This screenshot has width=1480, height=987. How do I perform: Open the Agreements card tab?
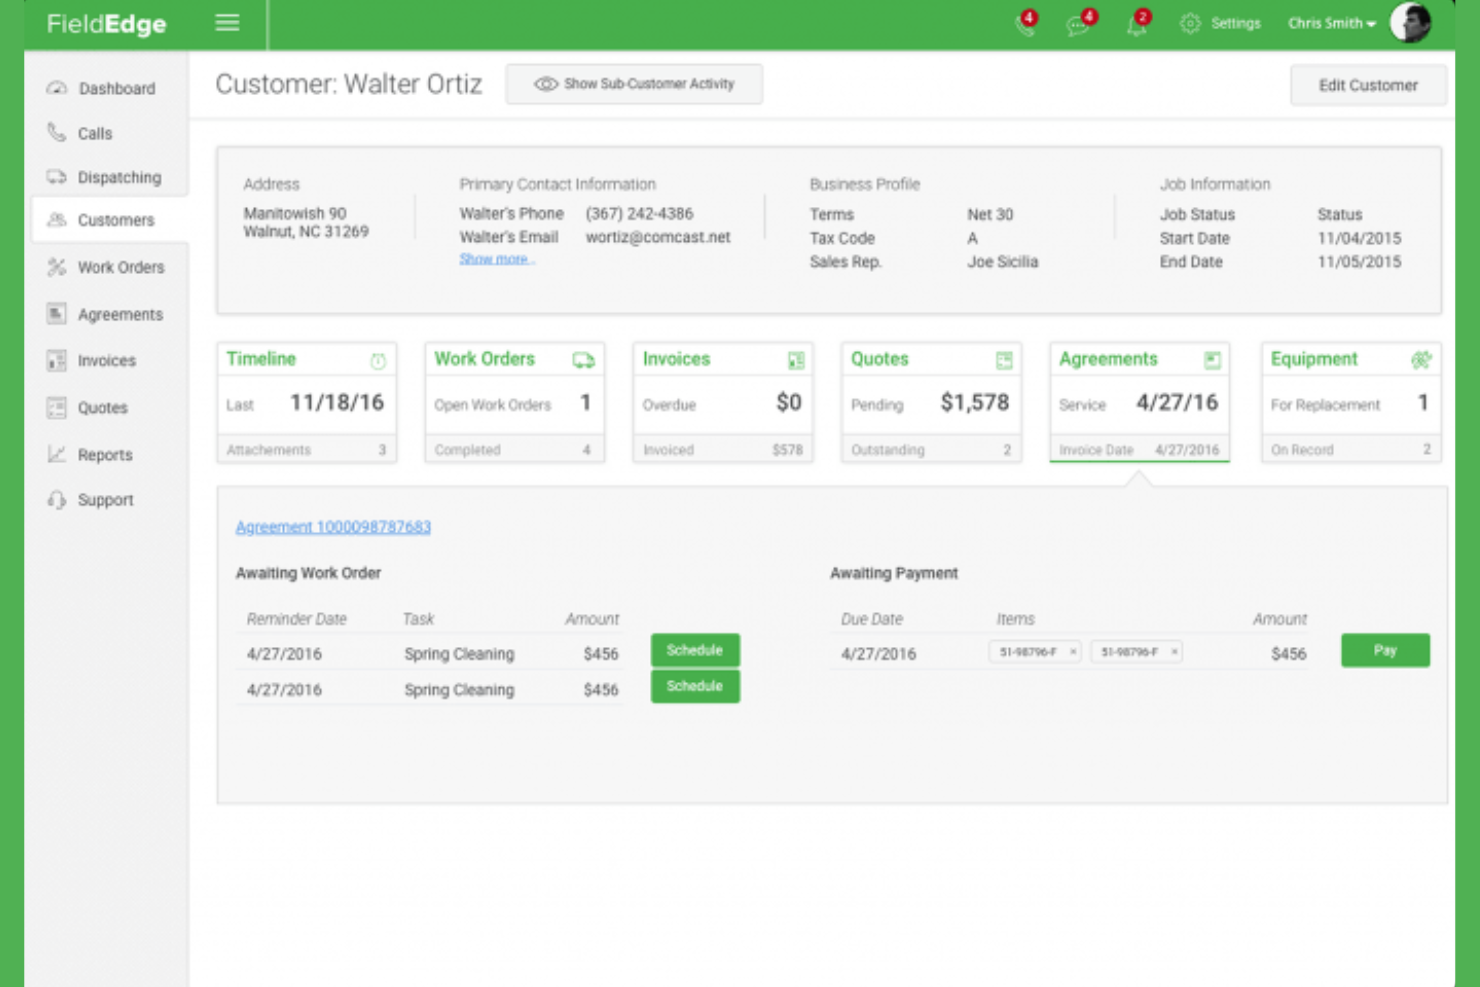(1139, 403)
